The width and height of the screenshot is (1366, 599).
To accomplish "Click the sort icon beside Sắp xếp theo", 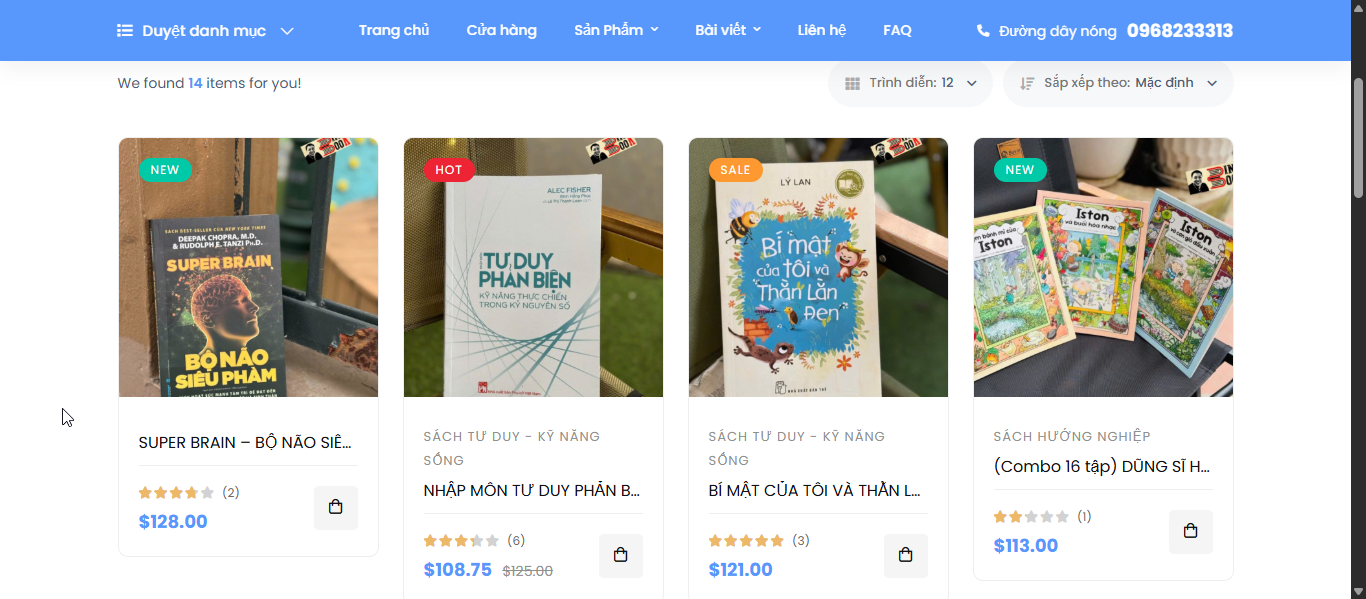I will pos(1027,84).
